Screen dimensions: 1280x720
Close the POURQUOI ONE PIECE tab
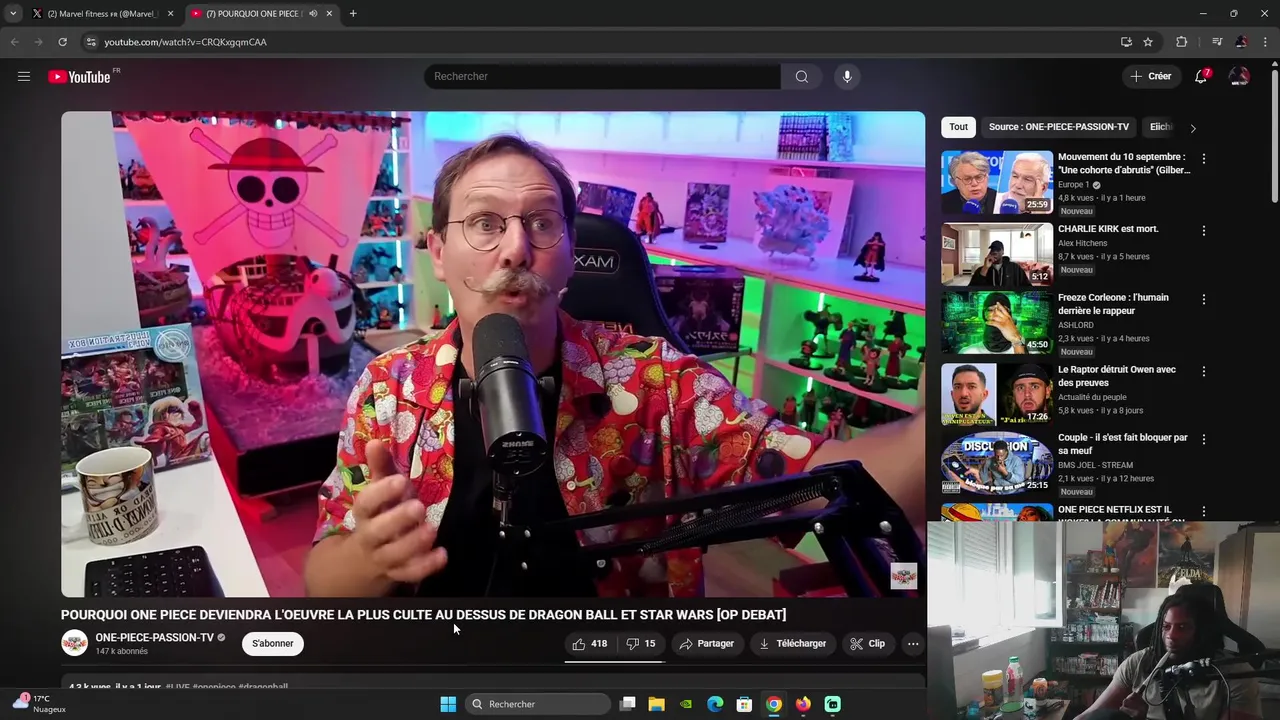point(329,14)
